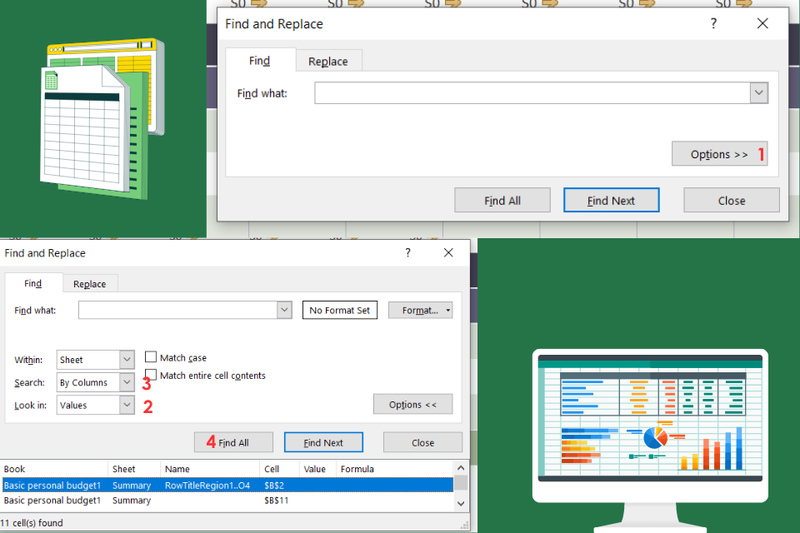Click Find All in the lower dialog

click(x=233, y=442)
